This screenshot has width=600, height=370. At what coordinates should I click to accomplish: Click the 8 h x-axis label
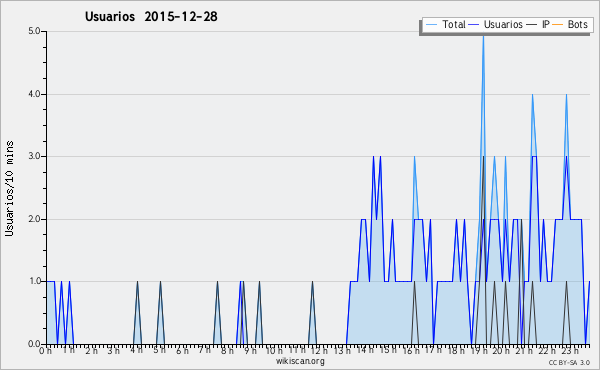[x=227, y=351]
